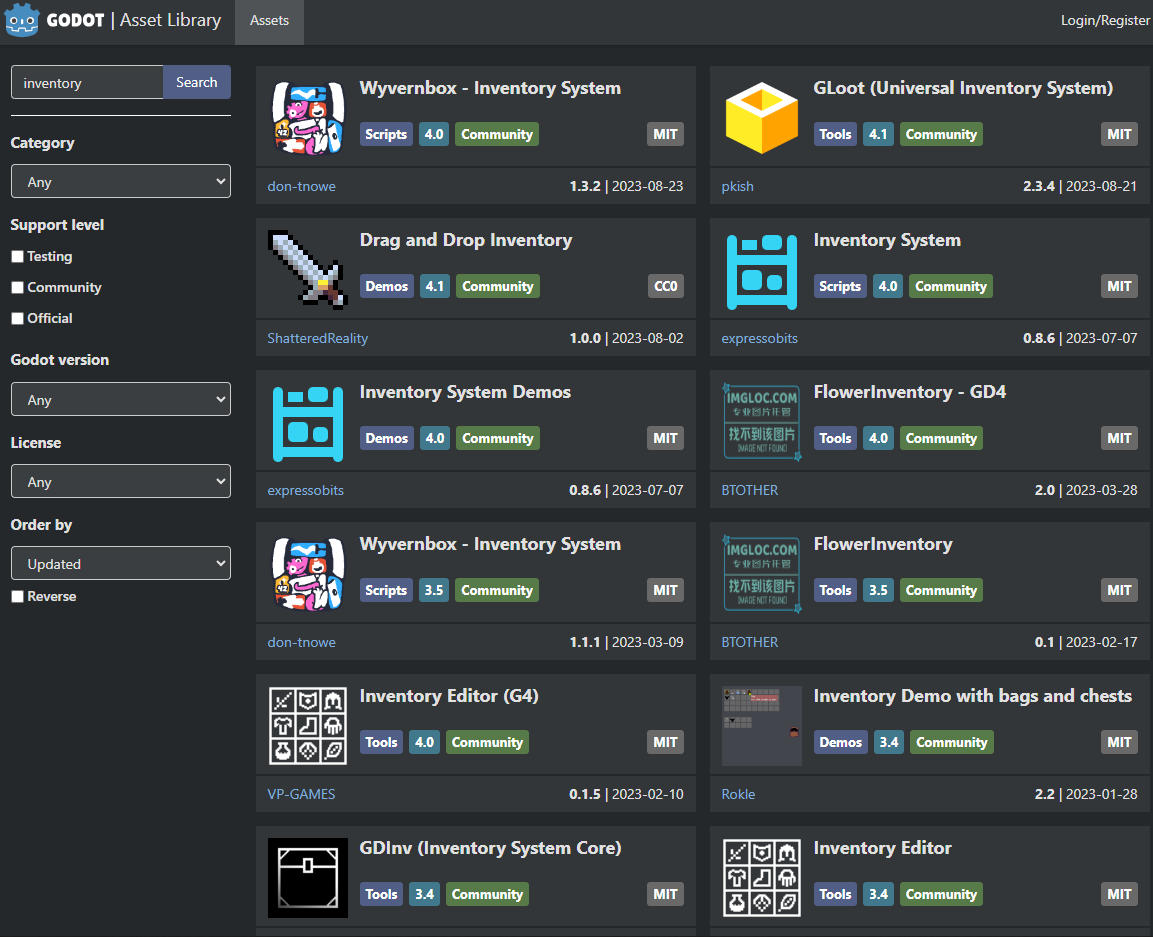Click the MIT badge on the GLoot card

pos(1119,134)
